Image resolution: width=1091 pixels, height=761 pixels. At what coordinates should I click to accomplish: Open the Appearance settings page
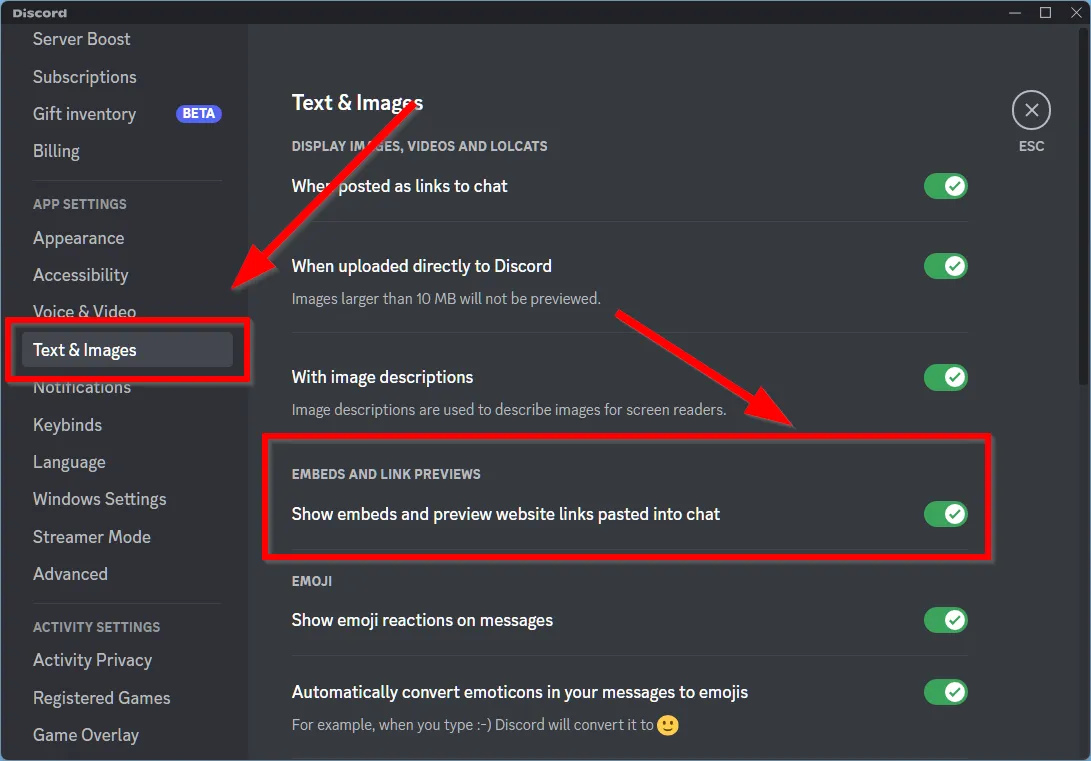tap(78, 238)
